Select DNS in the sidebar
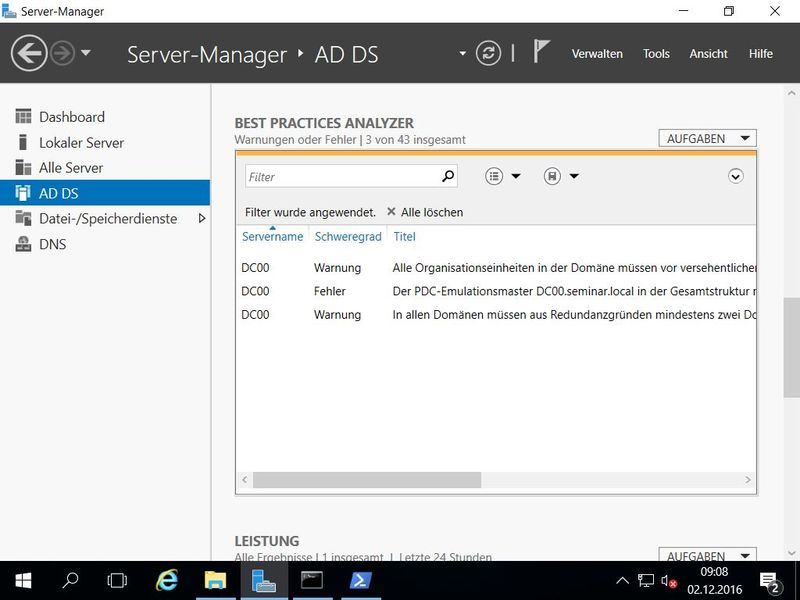 (52, 244)
